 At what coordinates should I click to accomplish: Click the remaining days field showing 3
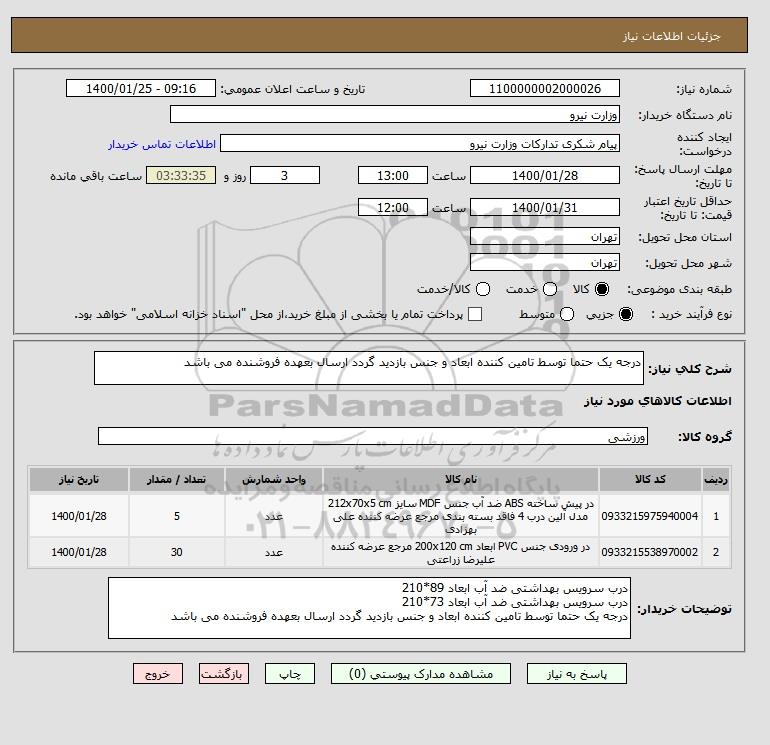coord(285,175)
